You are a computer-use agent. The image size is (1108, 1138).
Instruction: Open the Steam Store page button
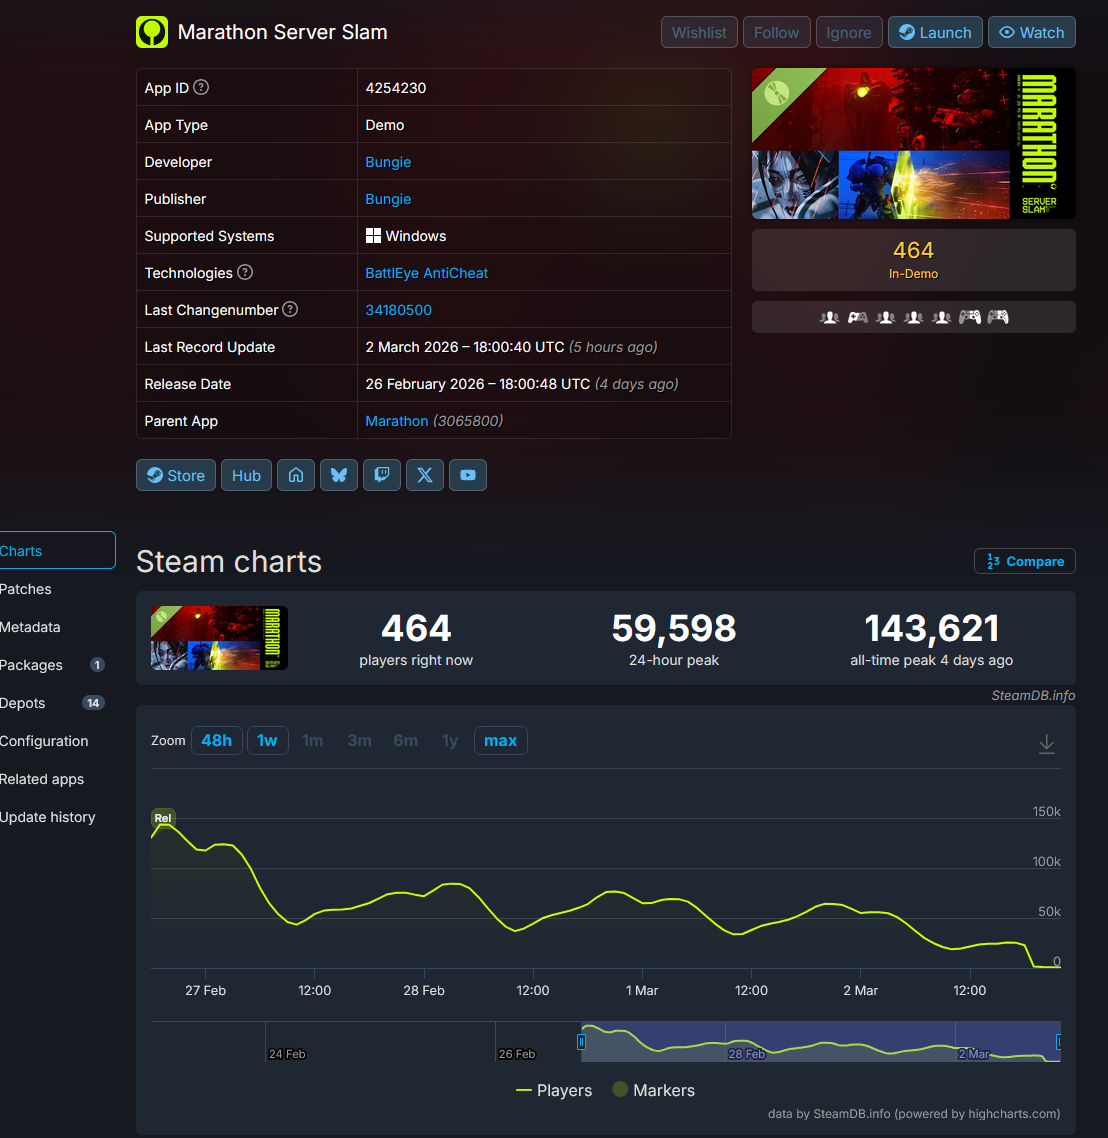click(176, 475)
